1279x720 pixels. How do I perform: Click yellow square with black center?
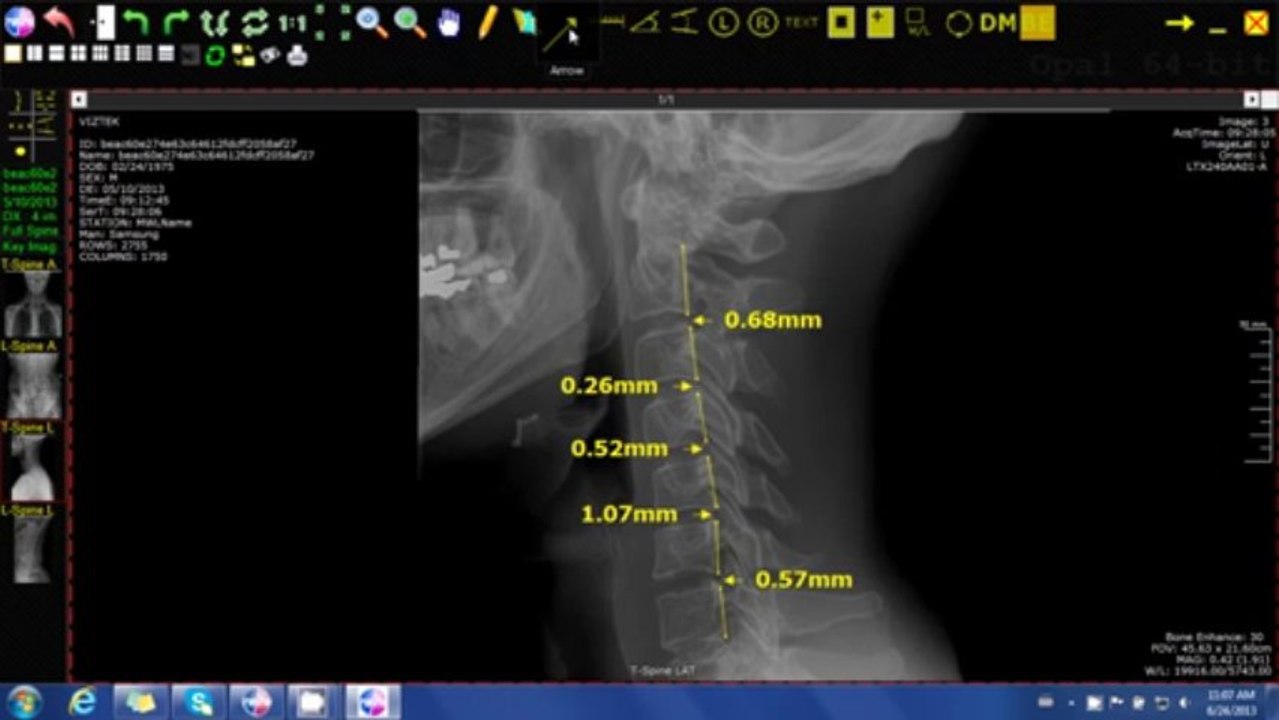click(x=841, y=22)
